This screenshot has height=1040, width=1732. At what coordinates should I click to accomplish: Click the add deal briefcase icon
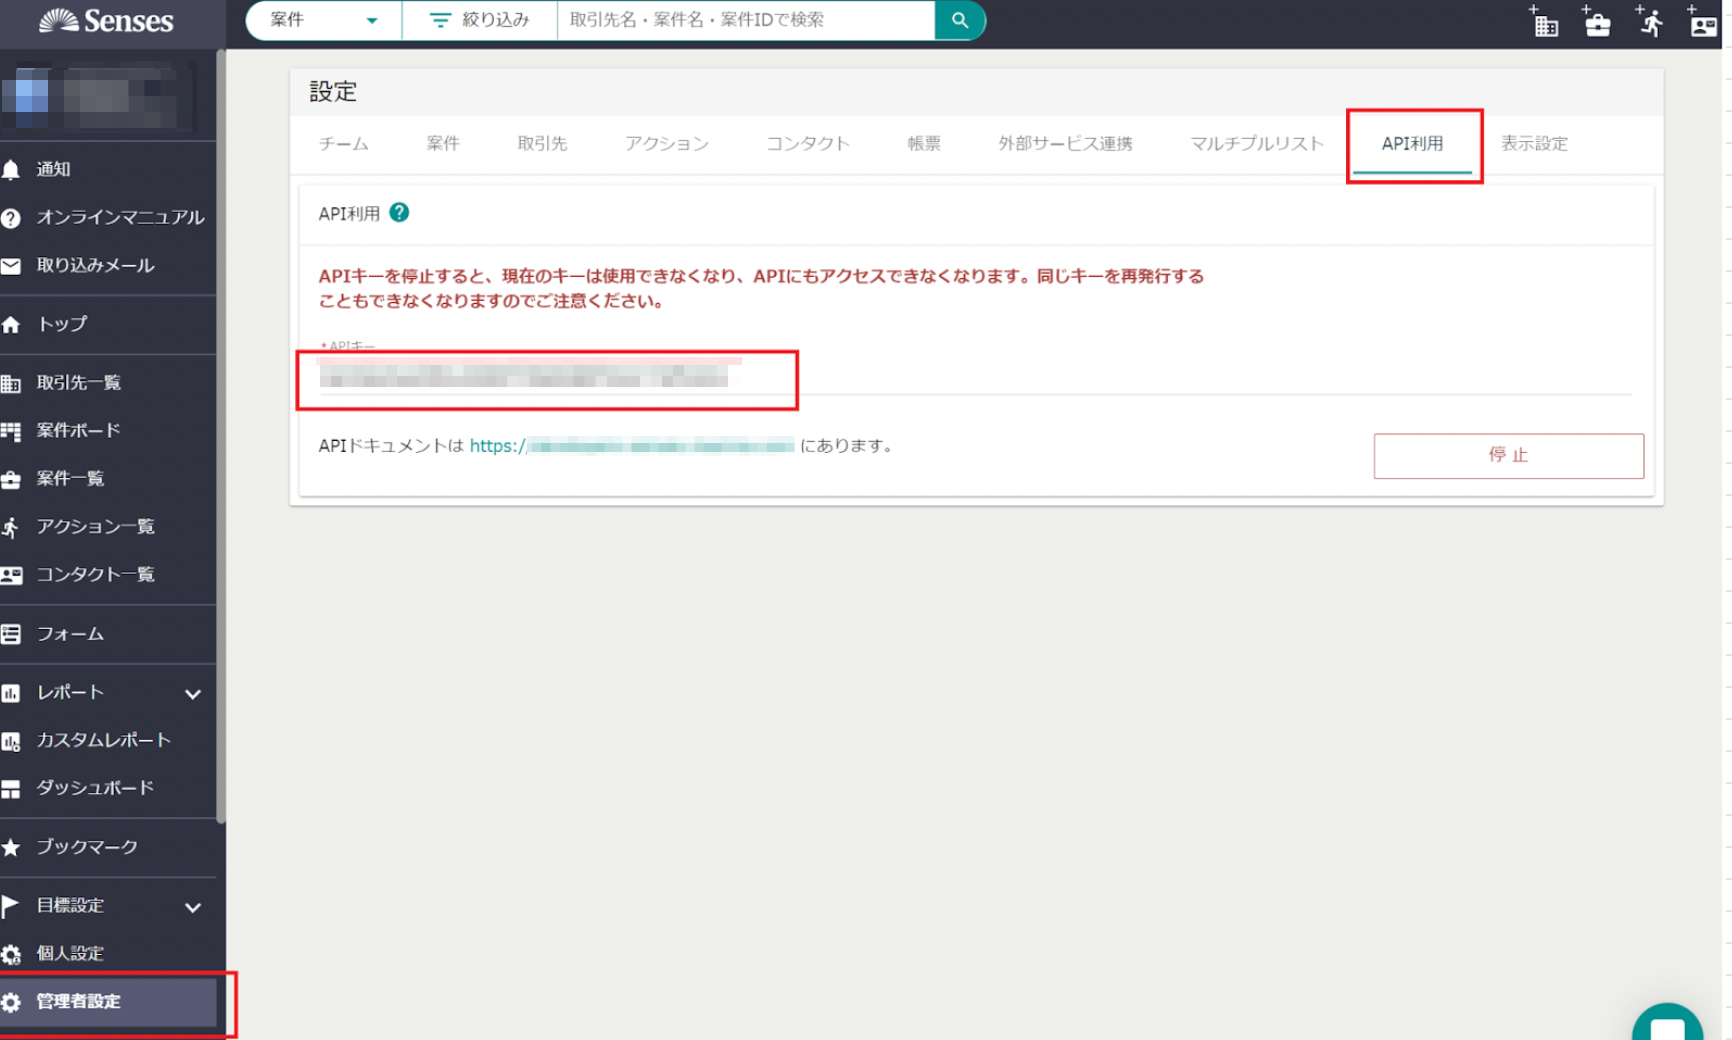pyautogui.click(x=1597, y=22)
